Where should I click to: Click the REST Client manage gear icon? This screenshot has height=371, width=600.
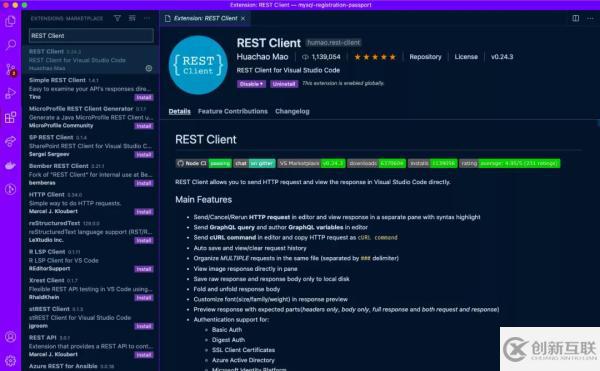tap(149, 68)
